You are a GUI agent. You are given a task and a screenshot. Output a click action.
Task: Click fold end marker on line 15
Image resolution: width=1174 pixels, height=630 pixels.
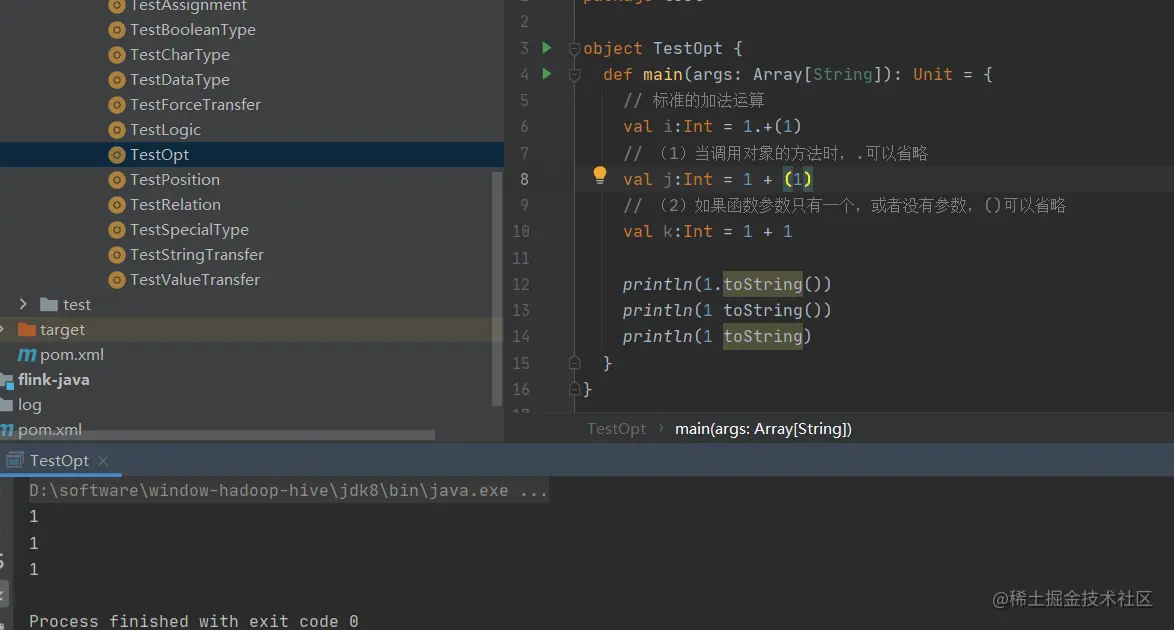click(574, 363)
